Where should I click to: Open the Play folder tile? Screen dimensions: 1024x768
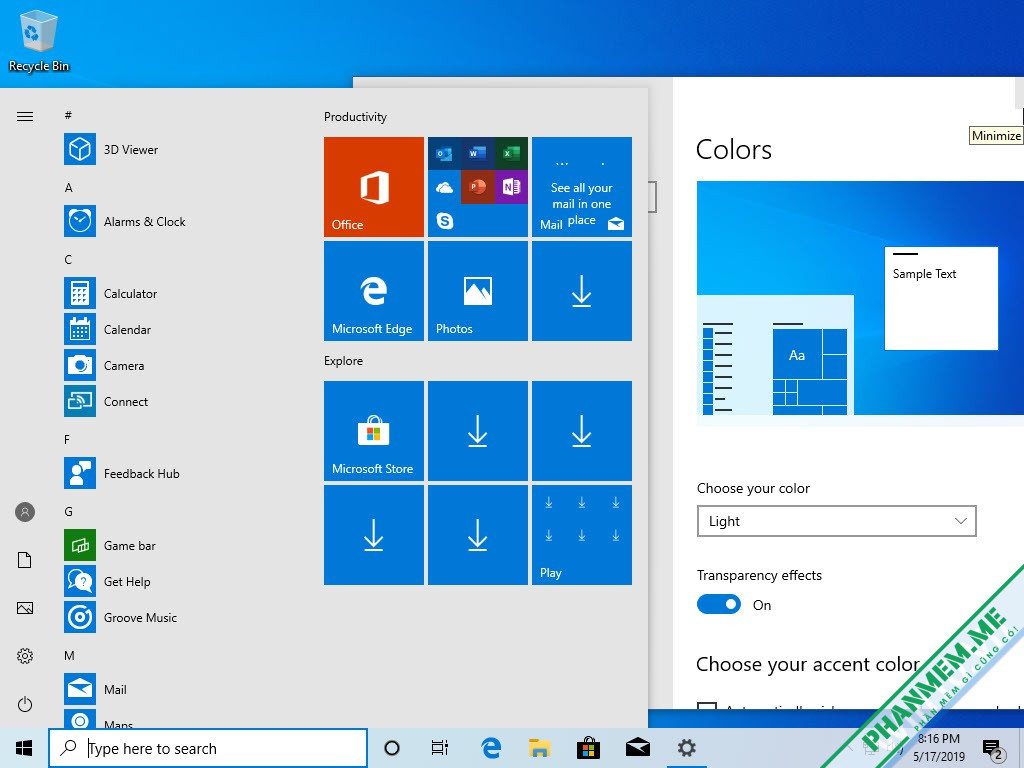click(x=582, y=535)
